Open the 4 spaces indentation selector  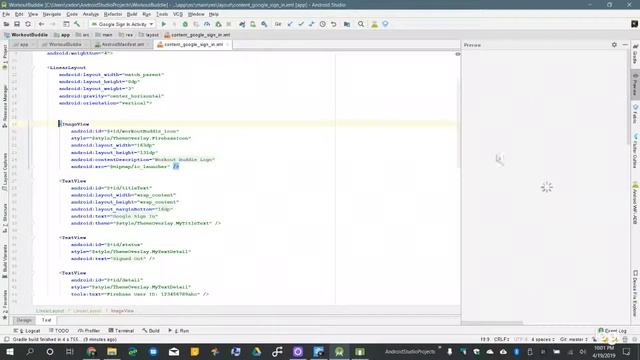(543, 339)
